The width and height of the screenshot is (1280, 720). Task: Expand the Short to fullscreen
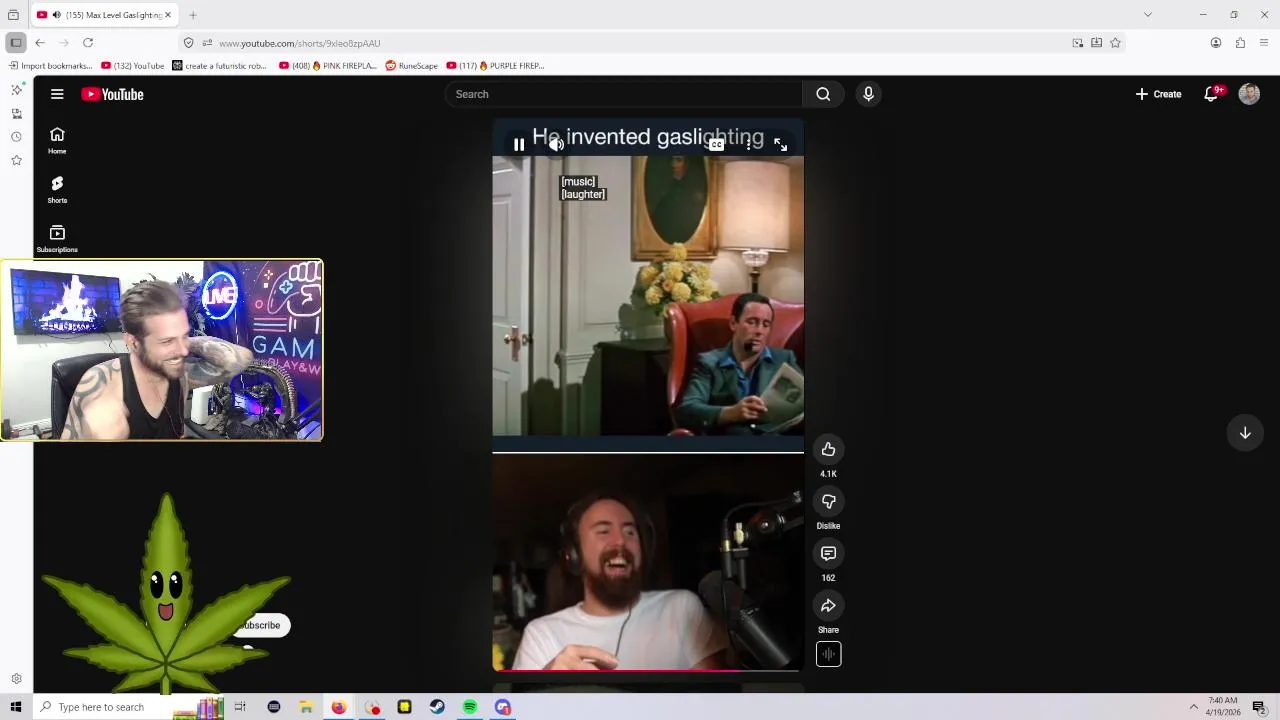(x=780, y=144)
